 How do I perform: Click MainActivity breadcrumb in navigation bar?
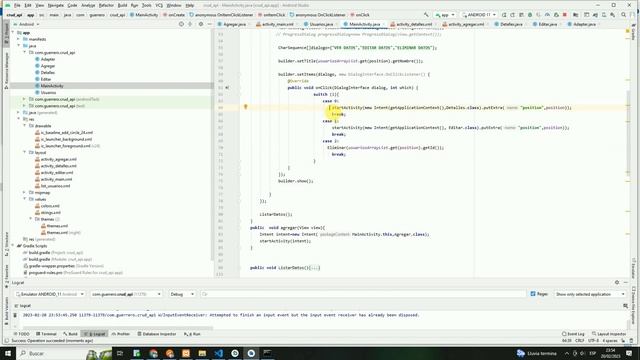144,15
